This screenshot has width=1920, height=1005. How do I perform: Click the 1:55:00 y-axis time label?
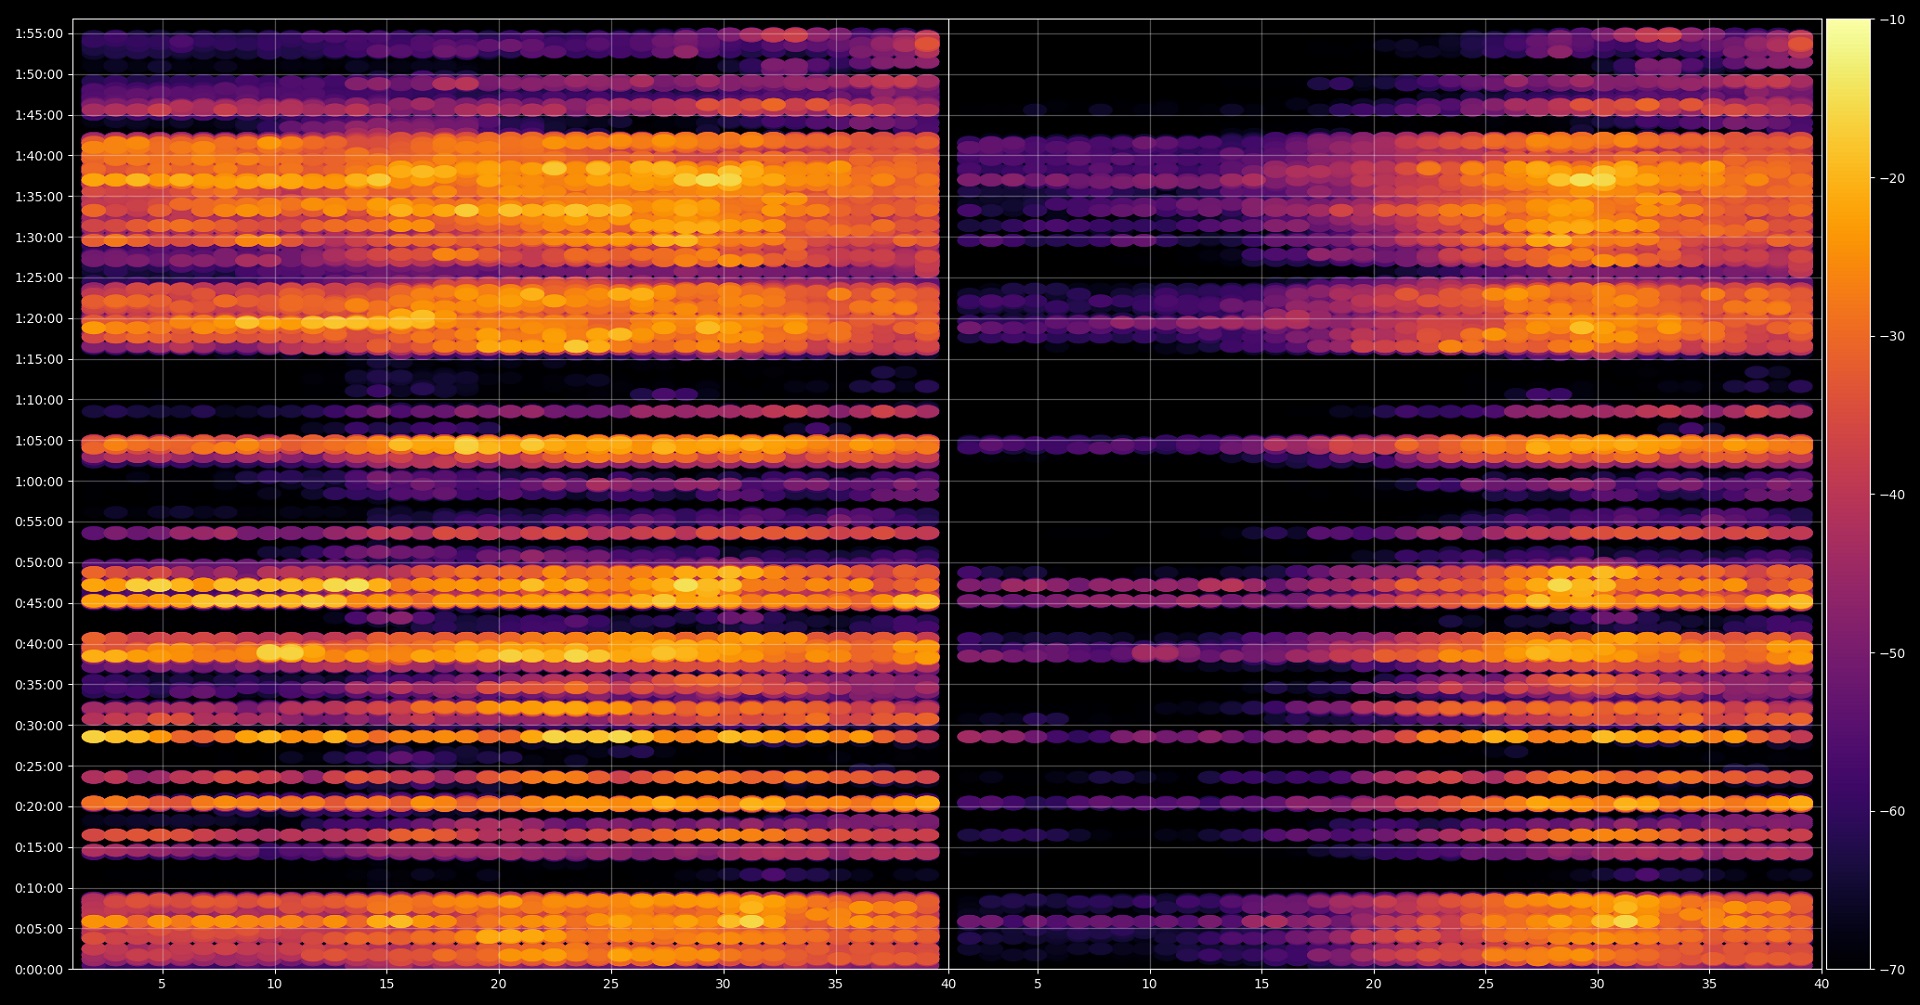point(39,34)
